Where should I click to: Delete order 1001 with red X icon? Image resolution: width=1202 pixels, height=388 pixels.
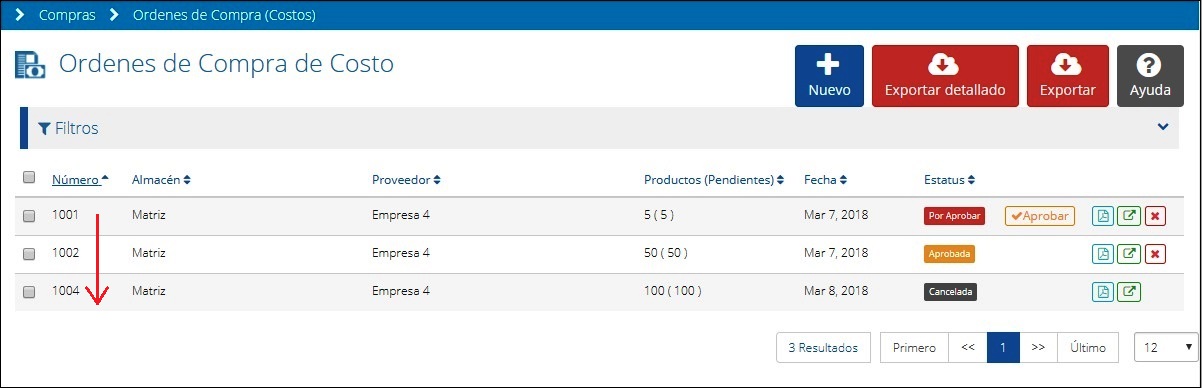(1155, 216)
